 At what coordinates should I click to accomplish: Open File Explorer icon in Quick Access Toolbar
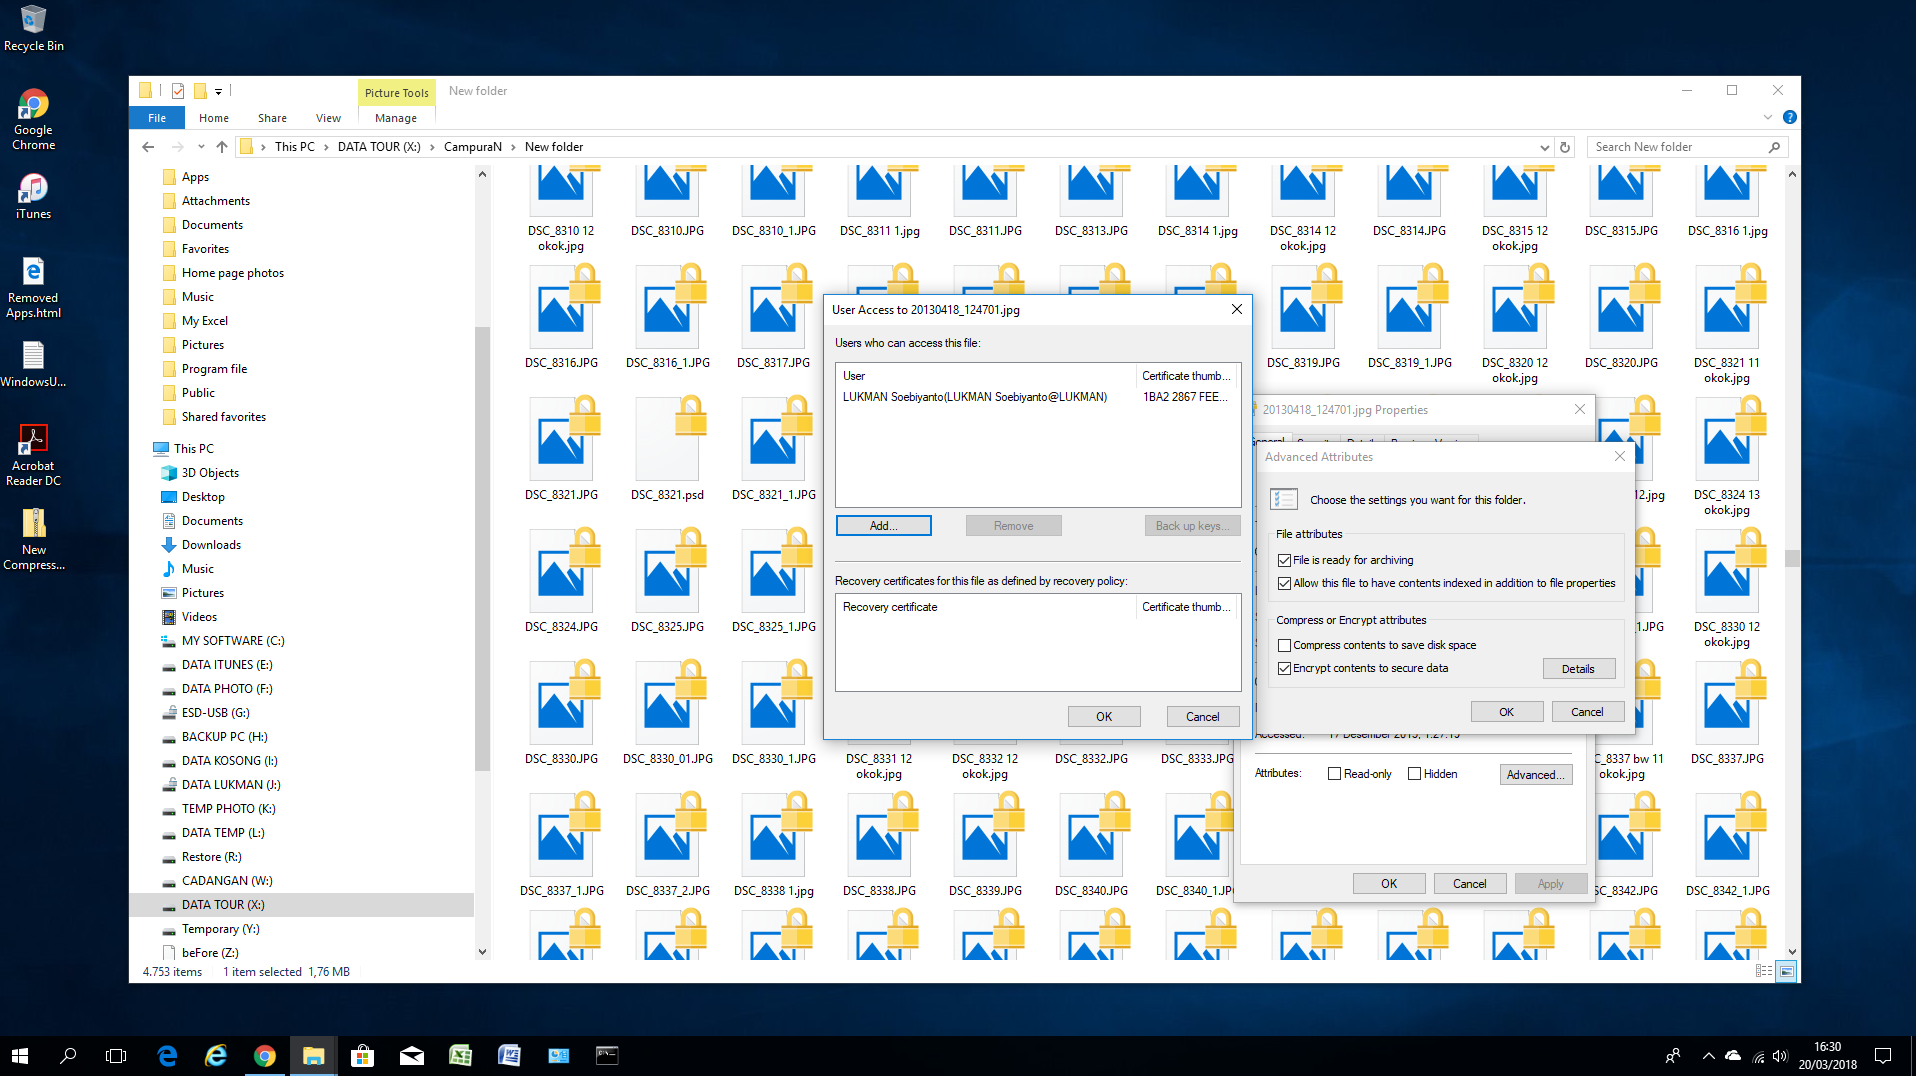(145, 90)
